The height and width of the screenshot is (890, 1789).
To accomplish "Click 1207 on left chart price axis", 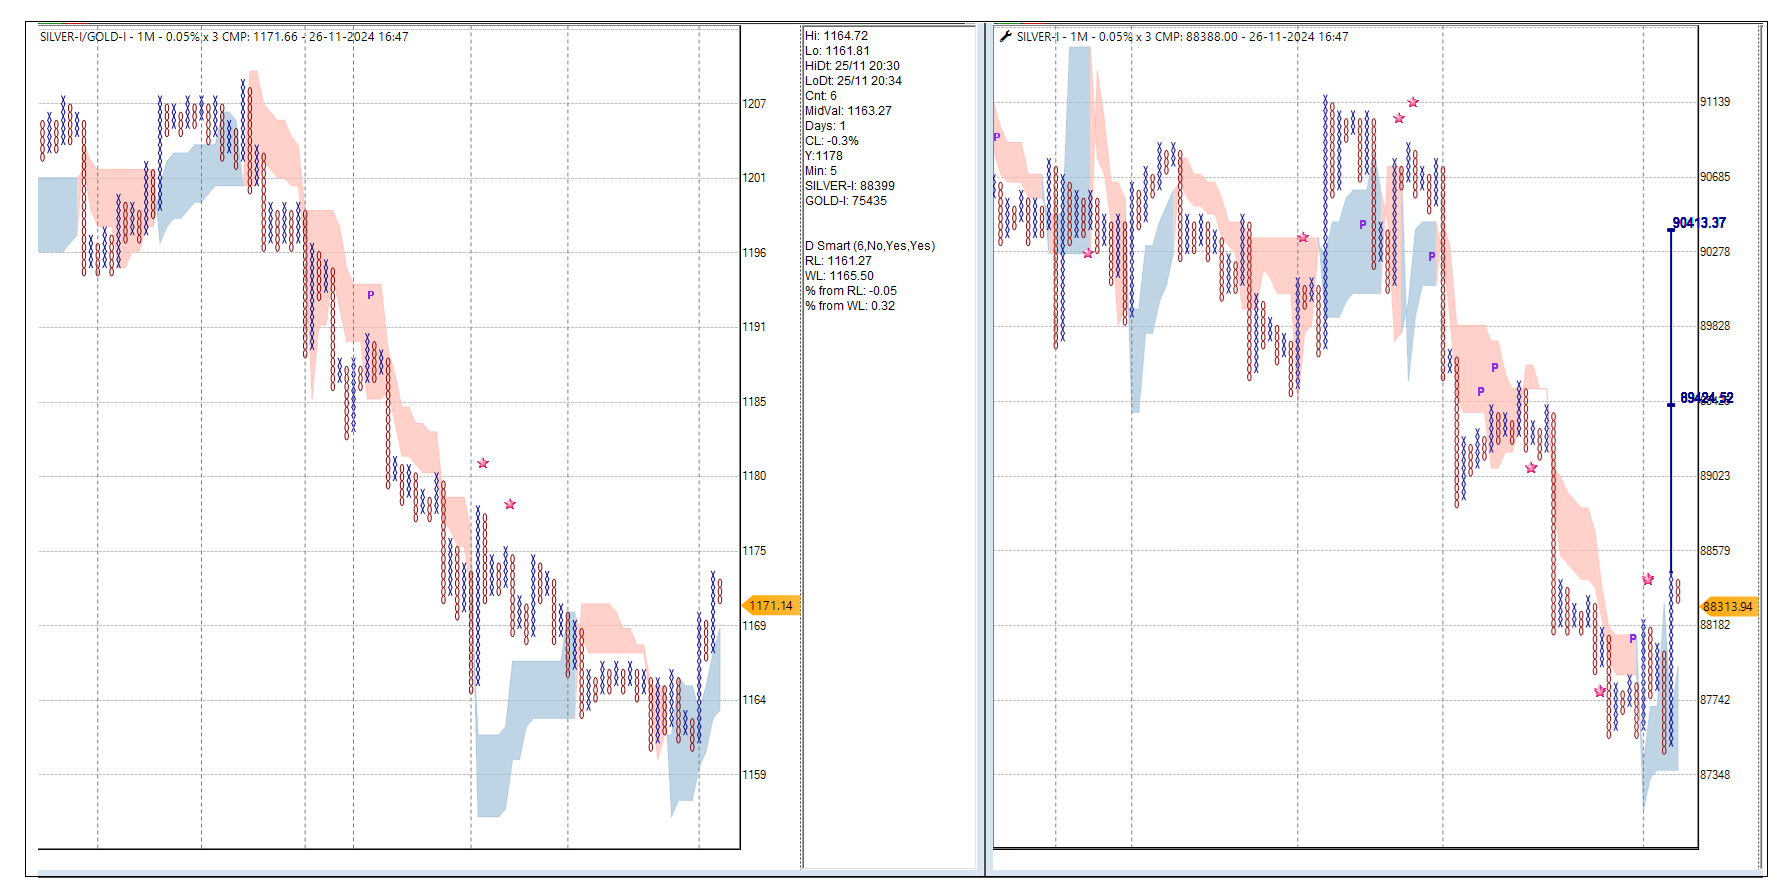I will (754, 104).
